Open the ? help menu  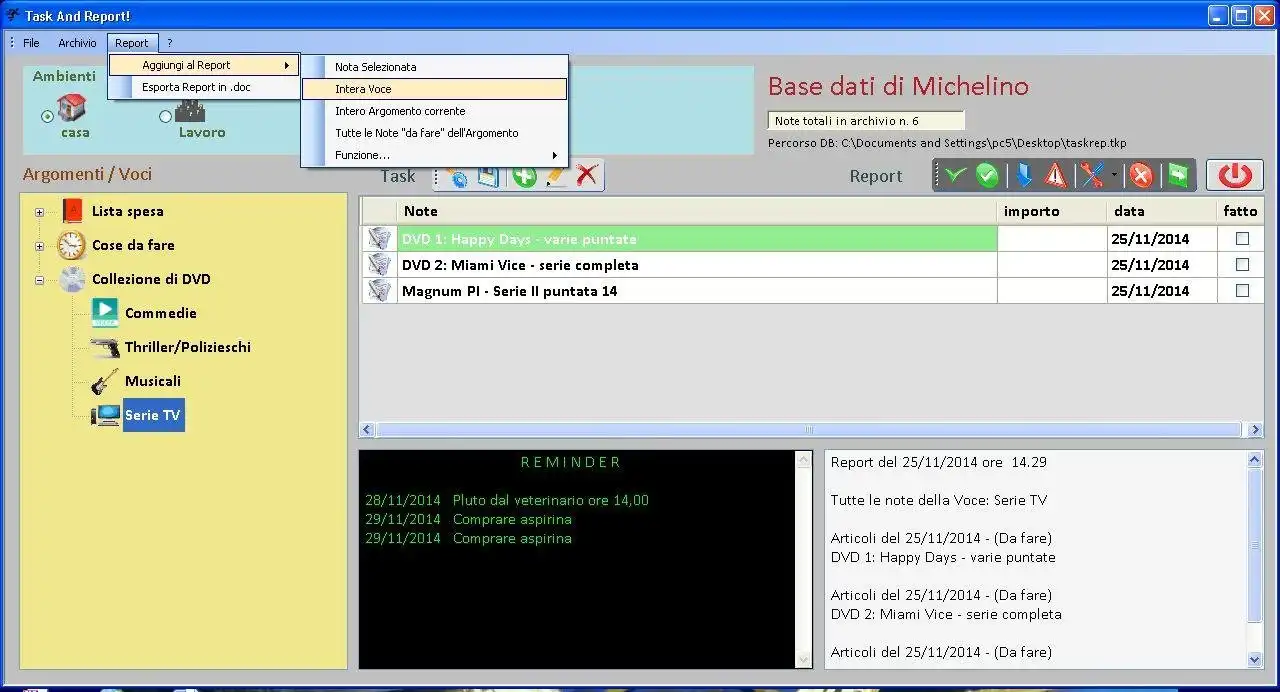click(170, 43)
